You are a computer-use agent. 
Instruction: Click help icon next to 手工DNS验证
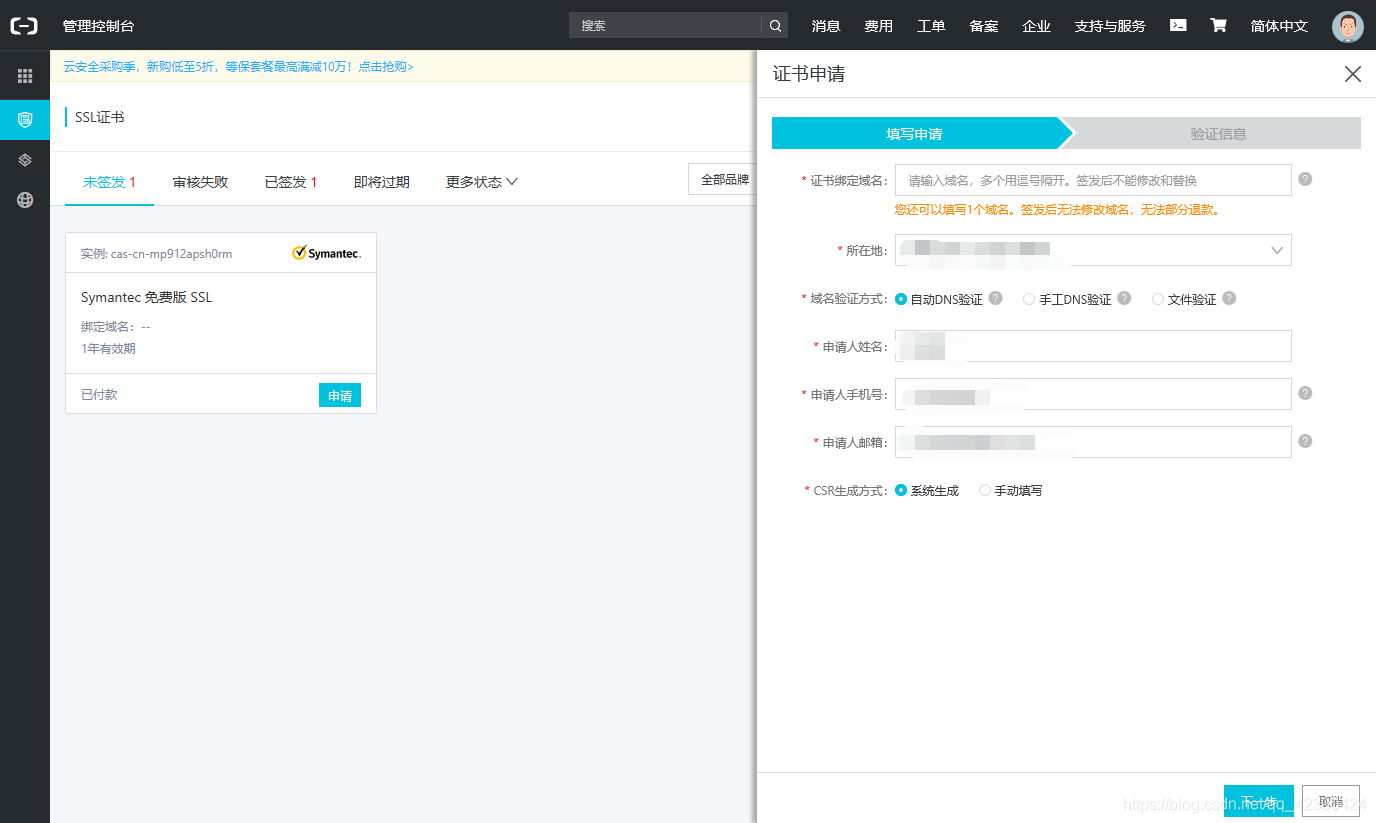pos(1124,298)
